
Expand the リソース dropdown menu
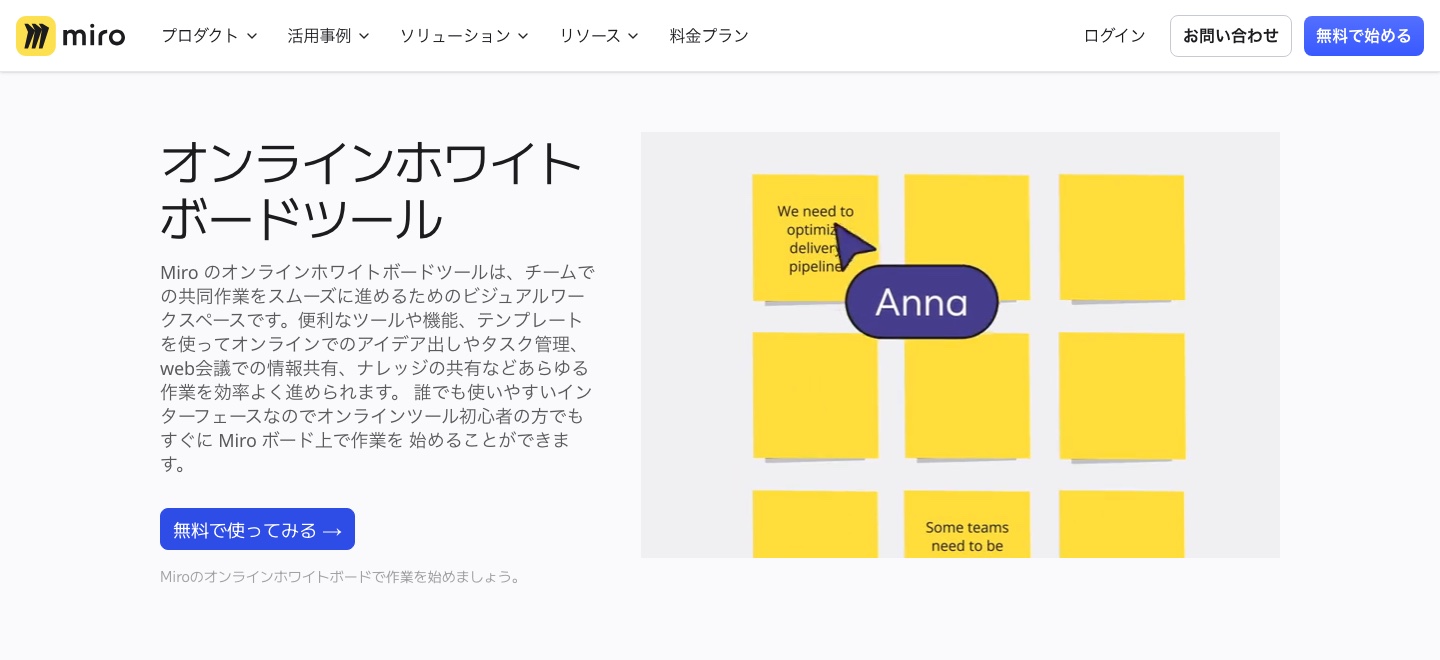pos(599,36)
